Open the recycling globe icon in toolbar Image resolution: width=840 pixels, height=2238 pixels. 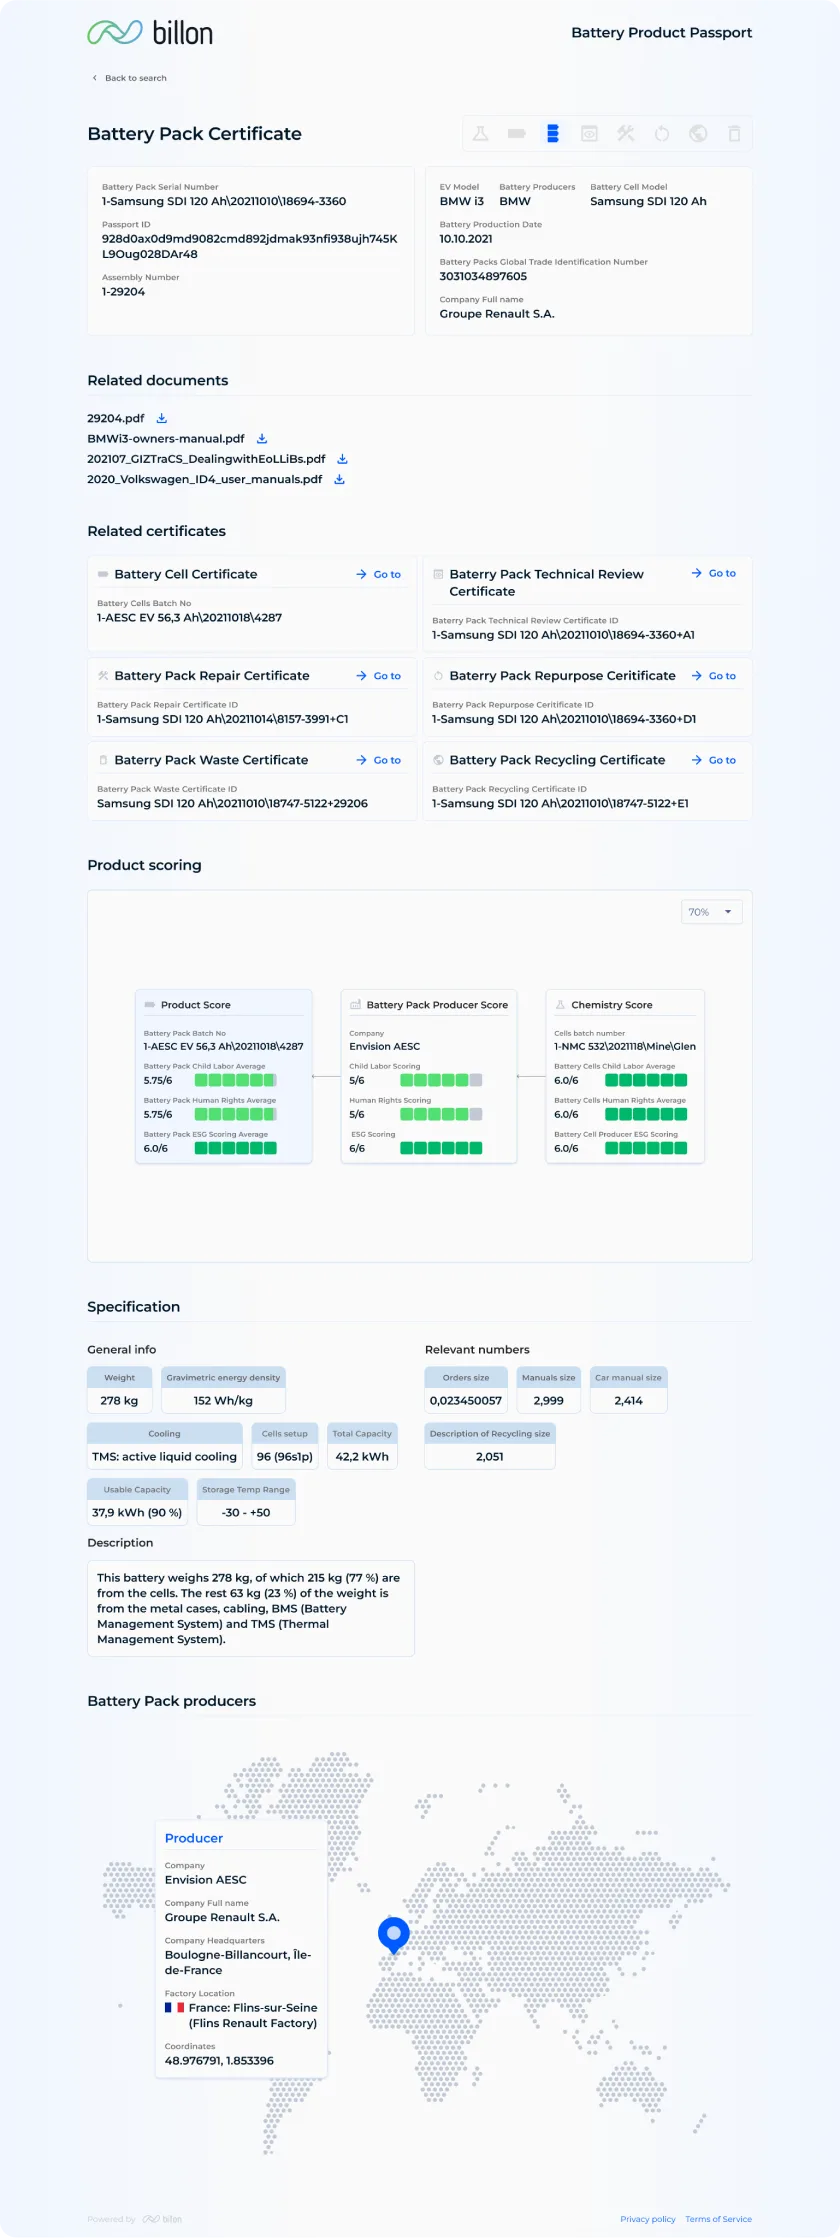coord(698,134)
